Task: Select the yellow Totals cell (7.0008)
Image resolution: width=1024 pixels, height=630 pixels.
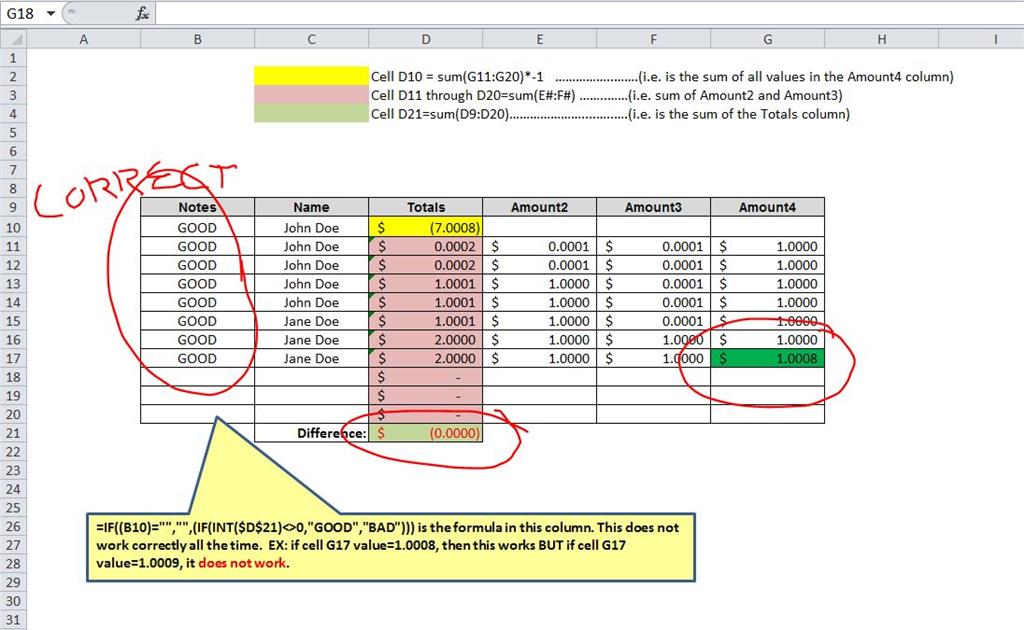Action: coord(426,227)
